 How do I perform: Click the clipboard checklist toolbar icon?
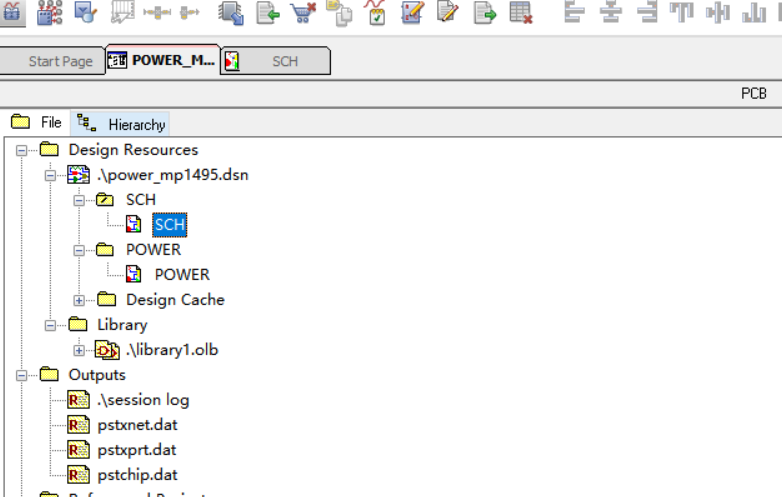(x=376, y=12)
